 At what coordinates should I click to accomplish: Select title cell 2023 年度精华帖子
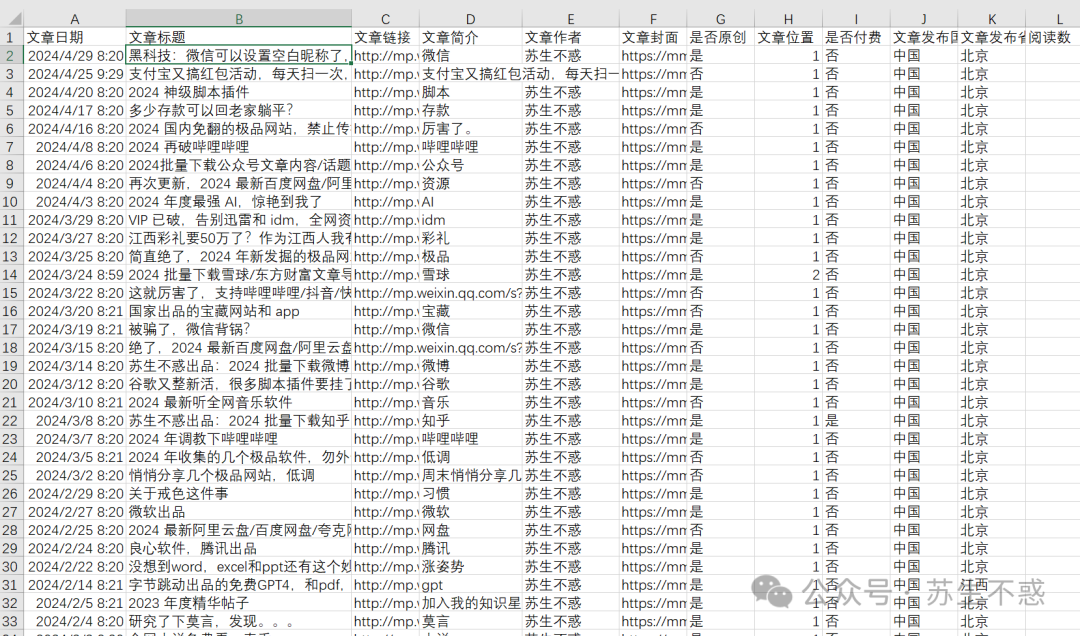click(239, 604)
